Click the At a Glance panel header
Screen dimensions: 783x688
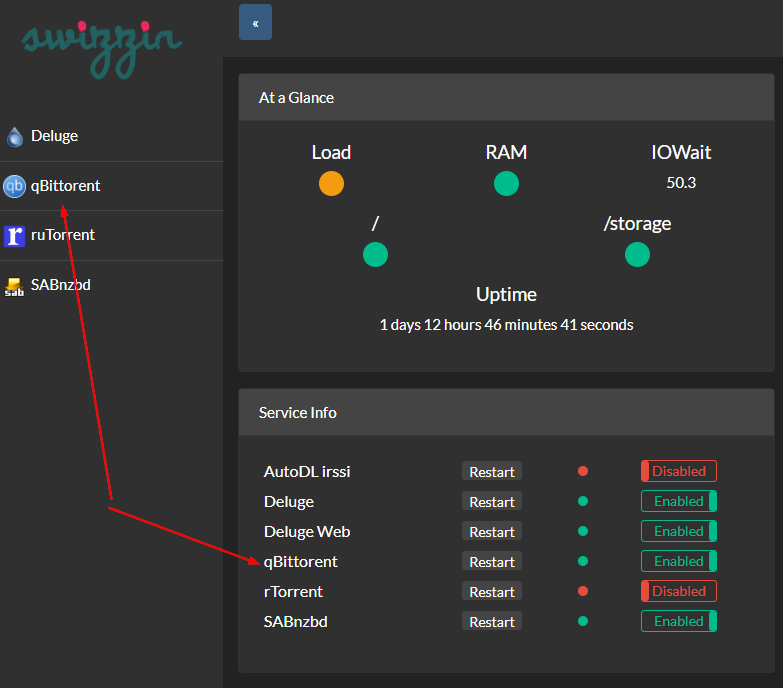point(506,97)
